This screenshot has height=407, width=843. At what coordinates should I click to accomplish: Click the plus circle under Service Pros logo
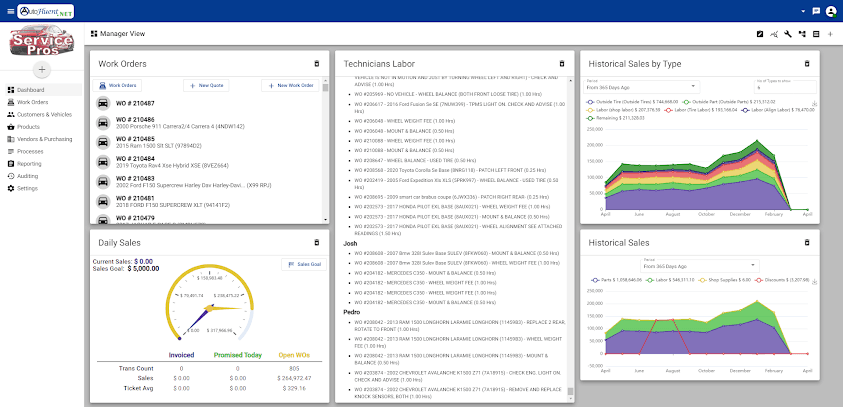(42, 69)
